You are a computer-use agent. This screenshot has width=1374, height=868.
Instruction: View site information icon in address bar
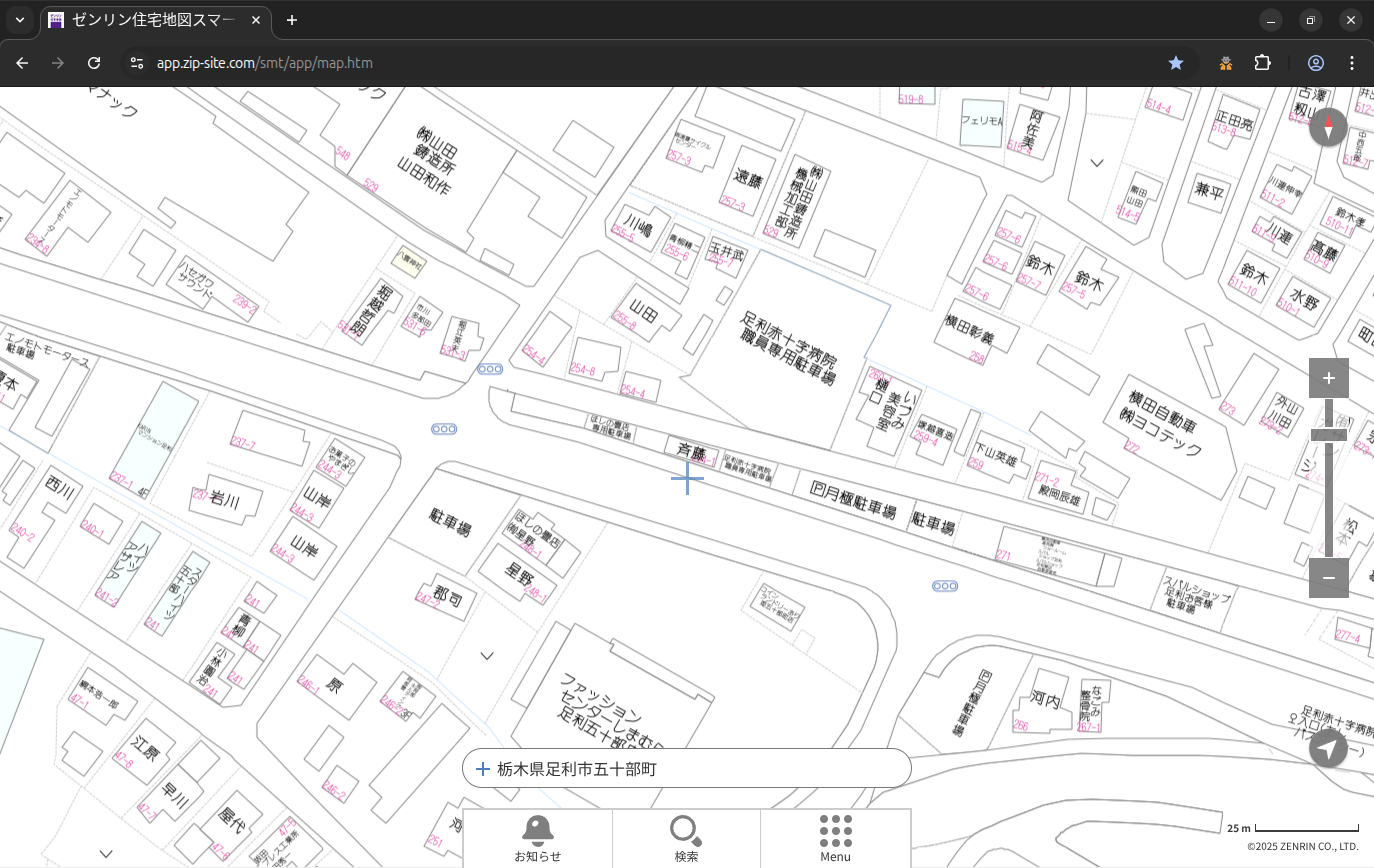(137, 63)
